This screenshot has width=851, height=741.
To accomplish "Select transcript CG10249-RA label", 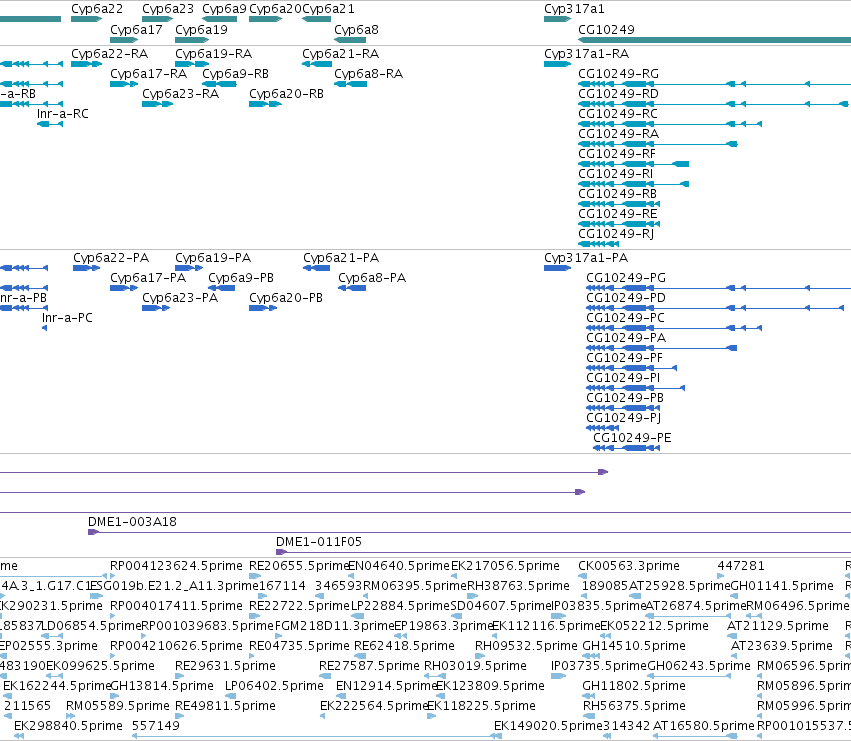I will point(618,134).
